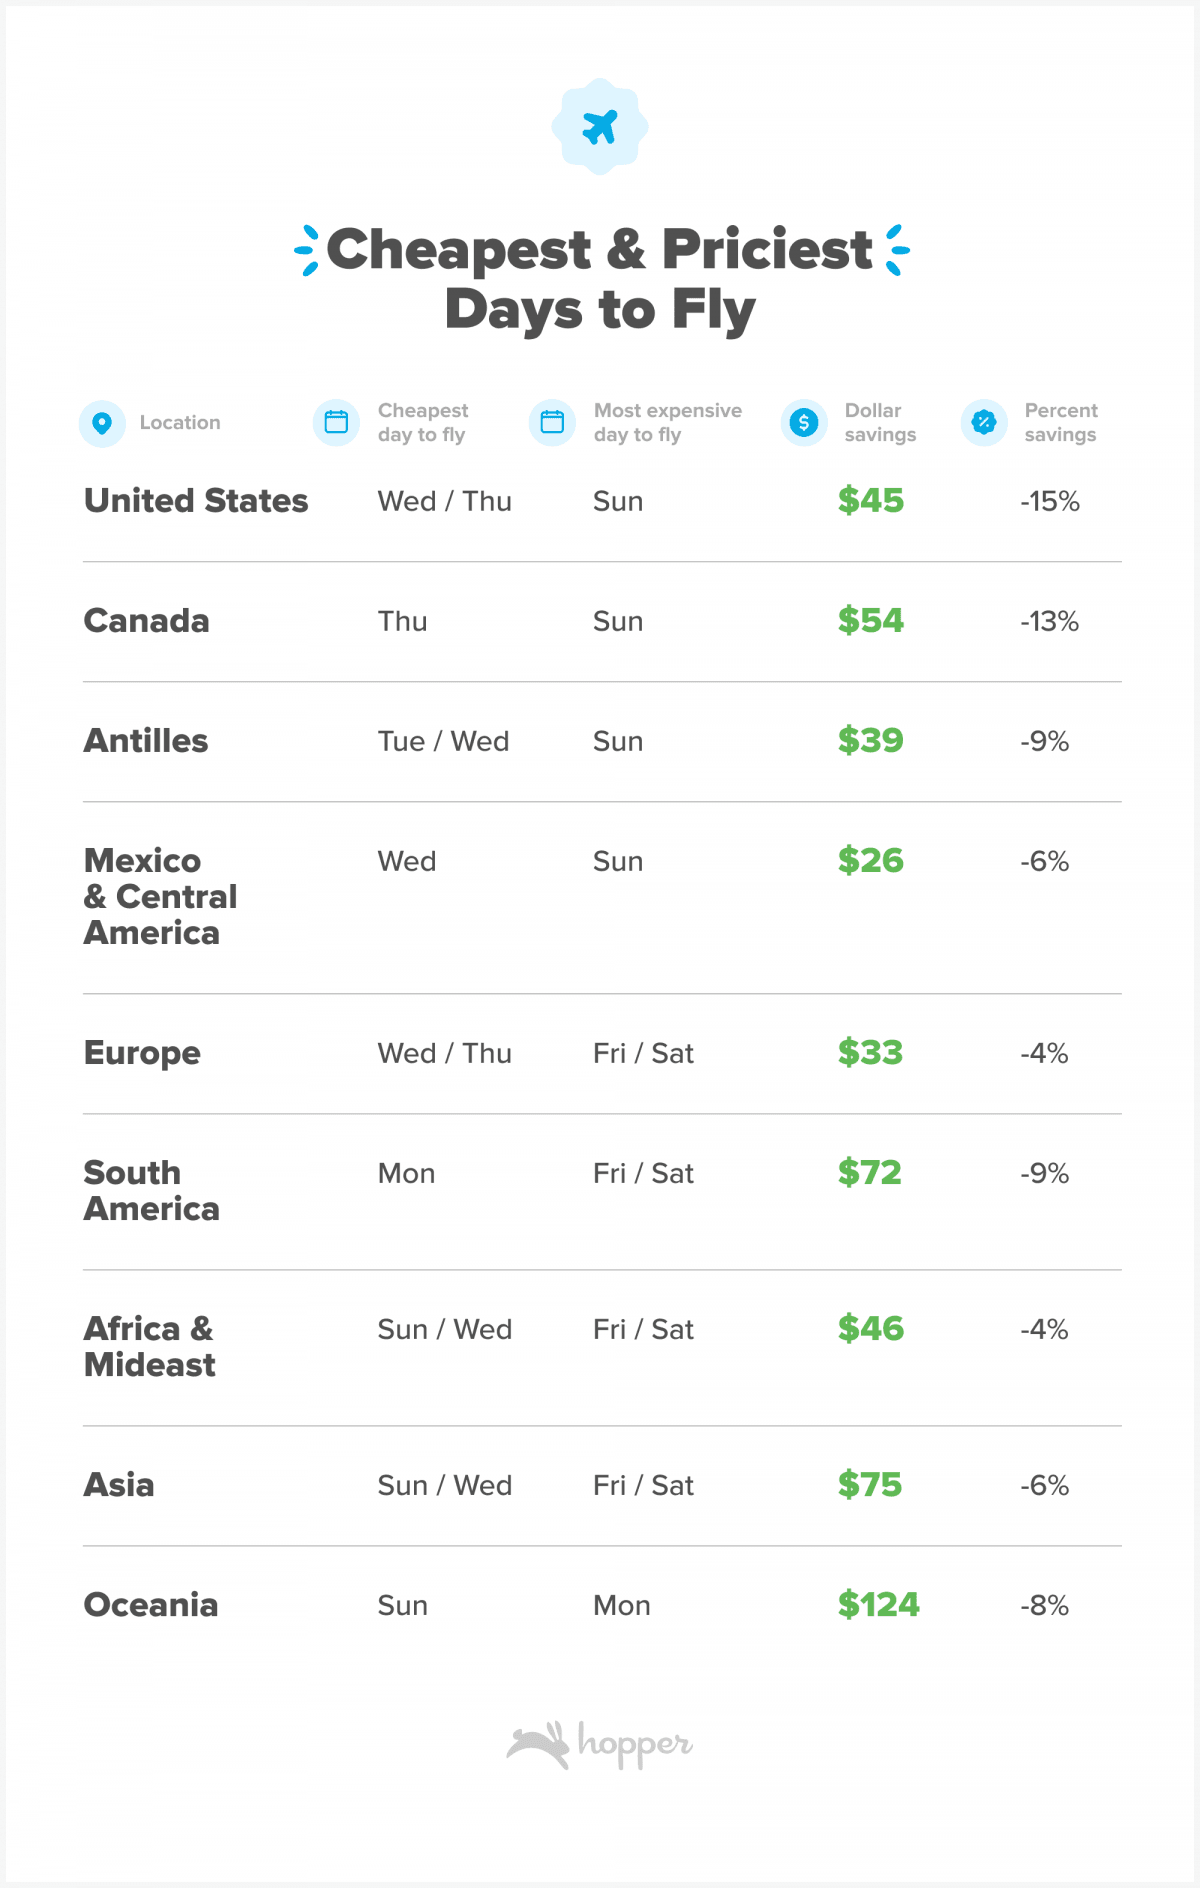Click the $124 Oceania dollar savings
Viewport: 1200px width, 1888px height.
coord(878,1604)
